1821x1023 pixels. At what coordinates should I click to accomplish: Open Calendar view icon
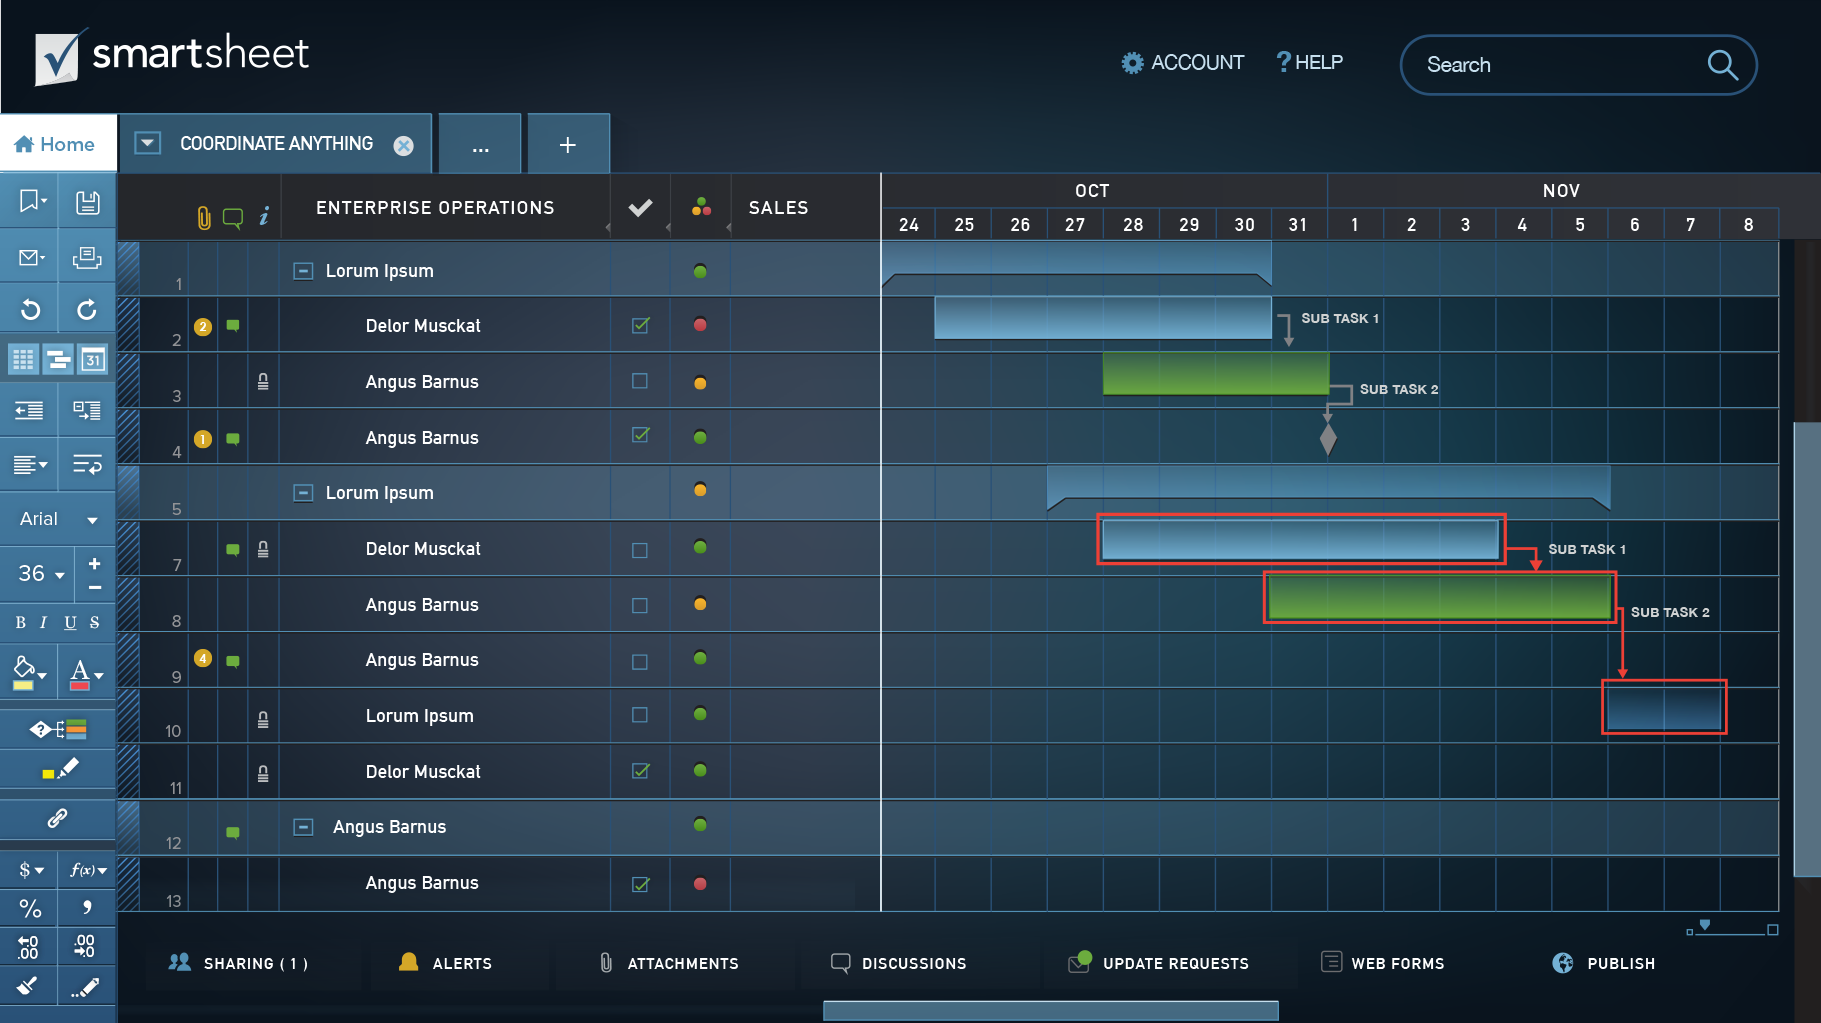(93, 360)
